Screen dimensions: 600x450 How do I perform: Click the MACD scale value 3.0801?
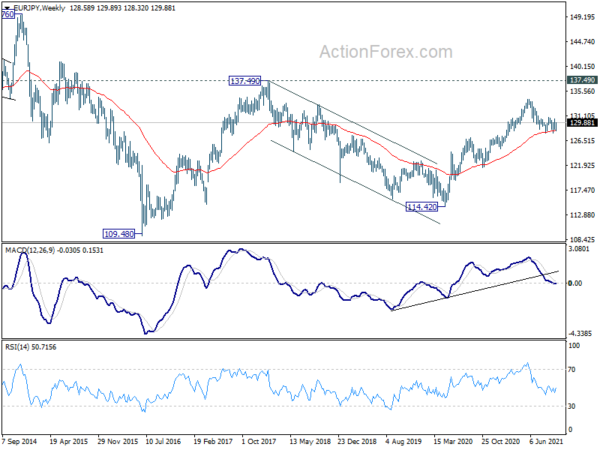579,249
